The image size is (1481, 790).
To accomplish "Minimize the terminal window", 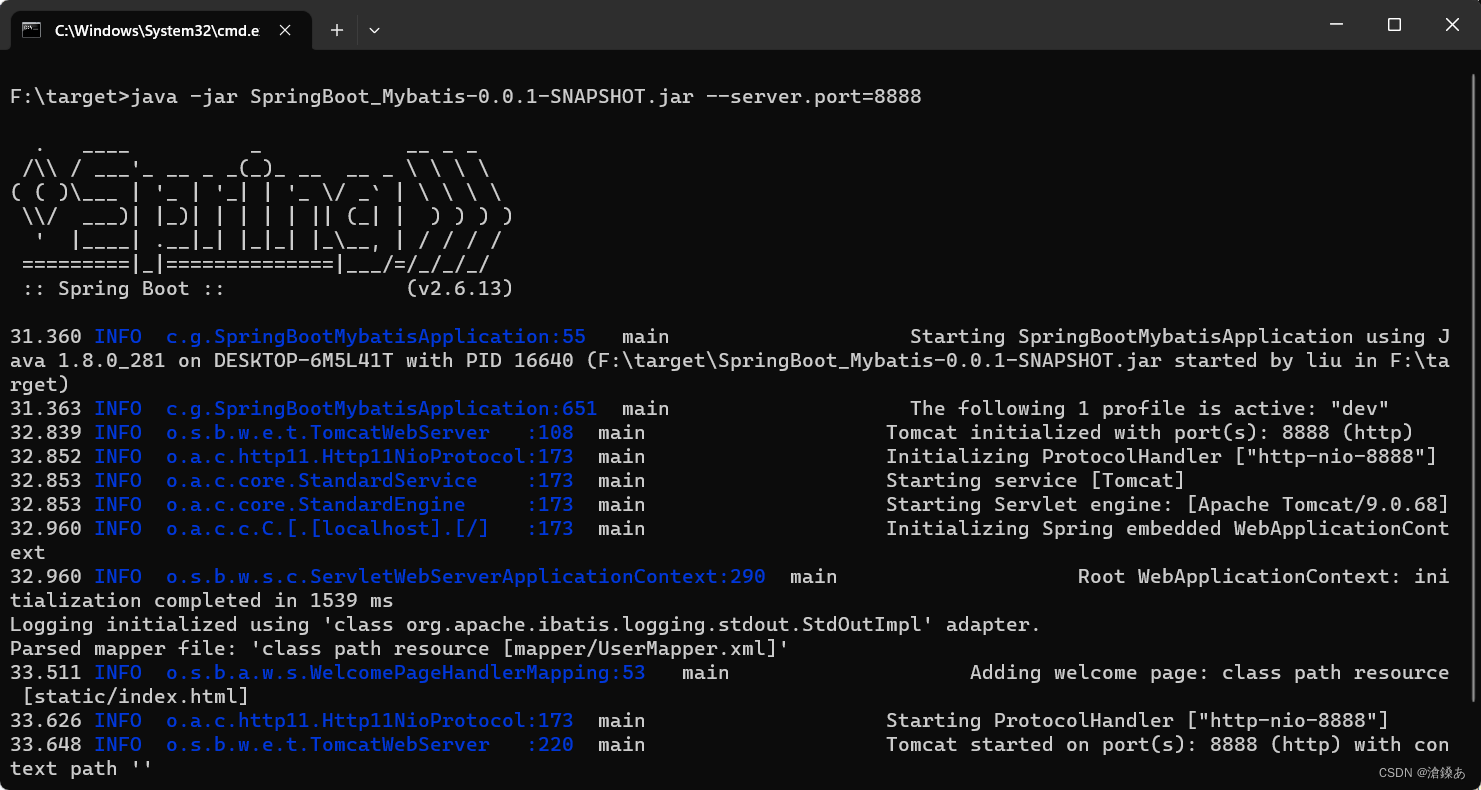I will (x=1337, y=25).
